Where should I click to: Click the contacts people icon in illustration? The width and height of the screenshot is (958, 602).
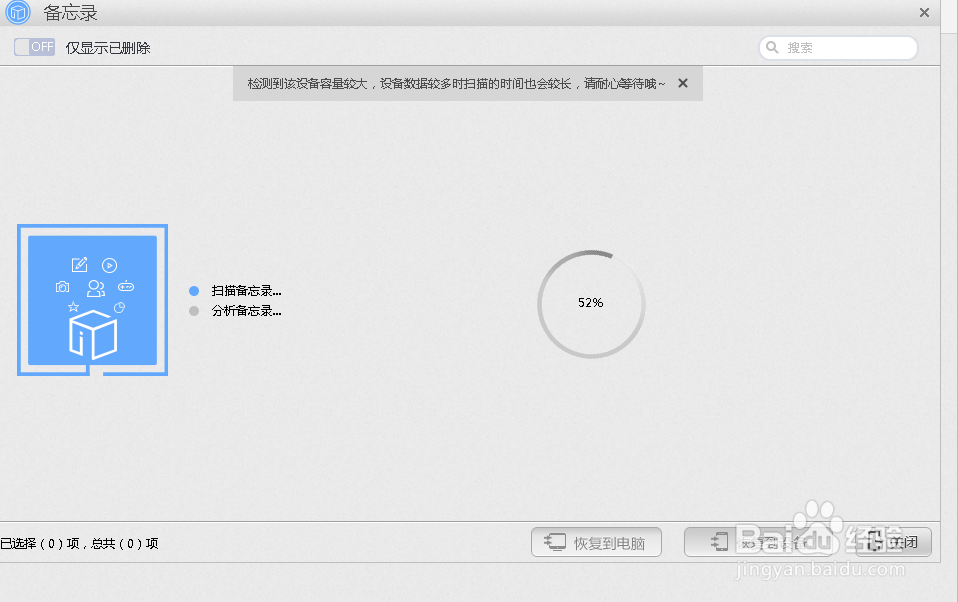pos(96,288)
